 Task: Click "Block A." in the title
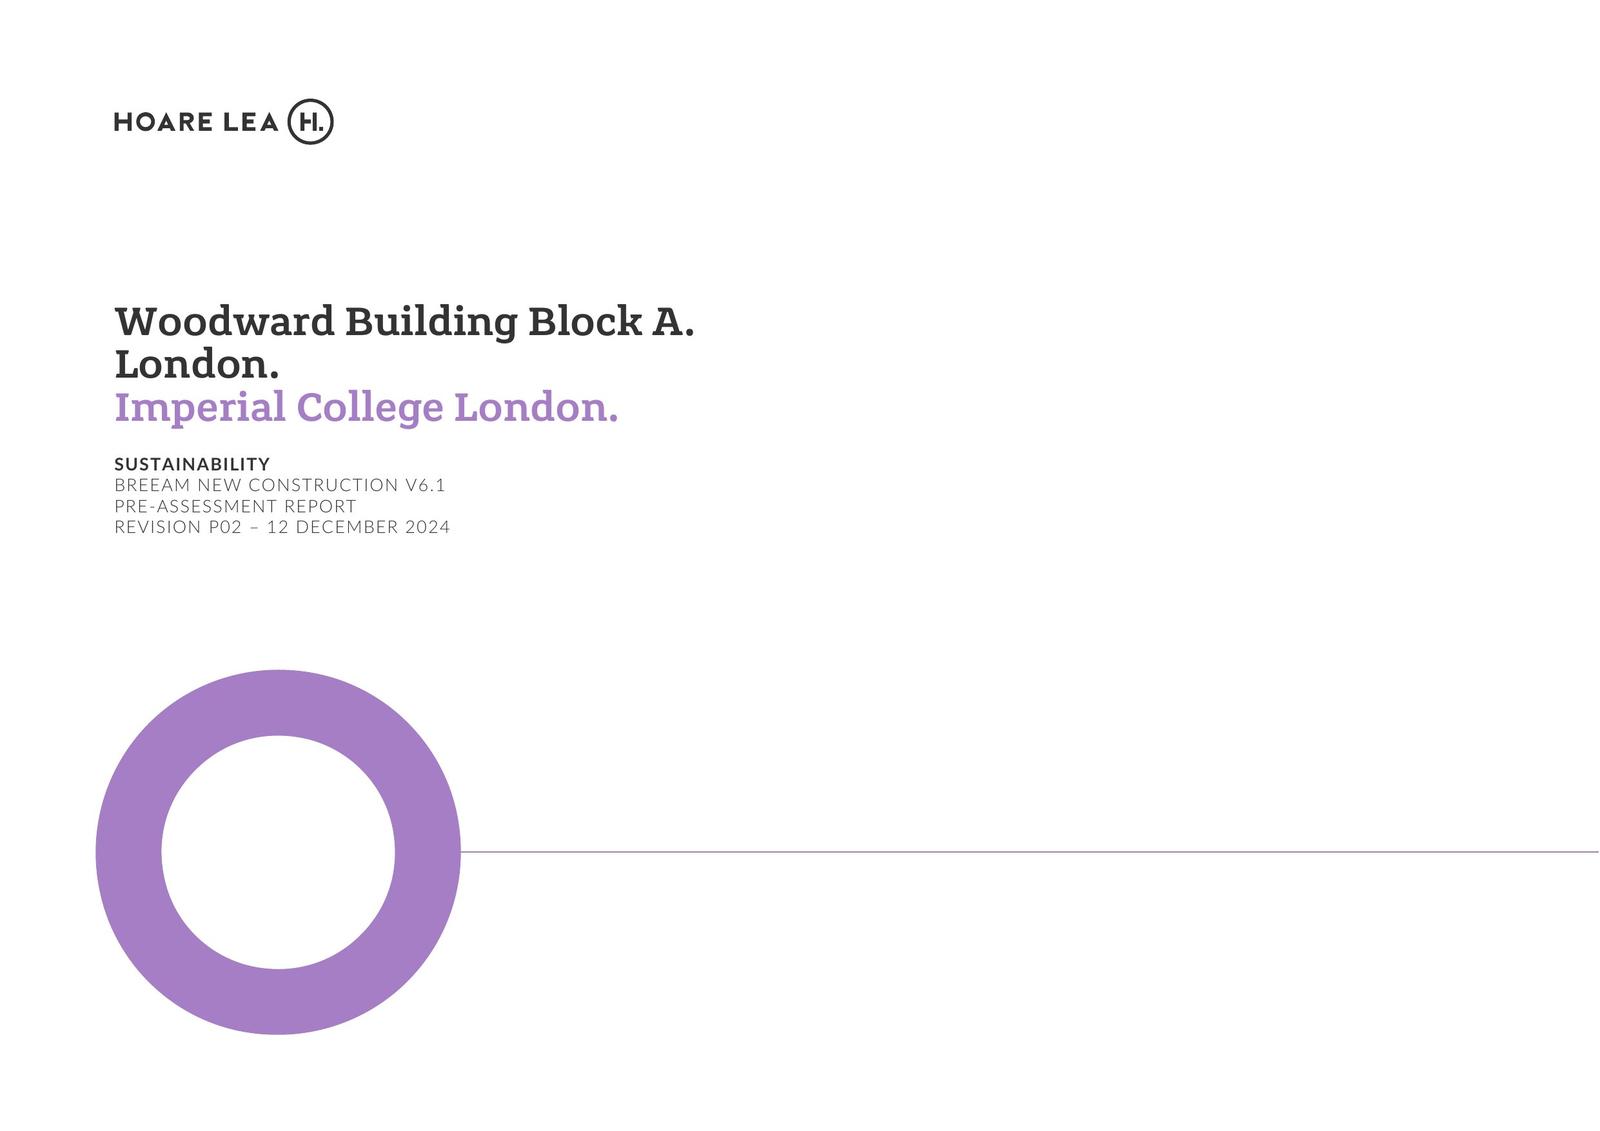click(610, 322)
